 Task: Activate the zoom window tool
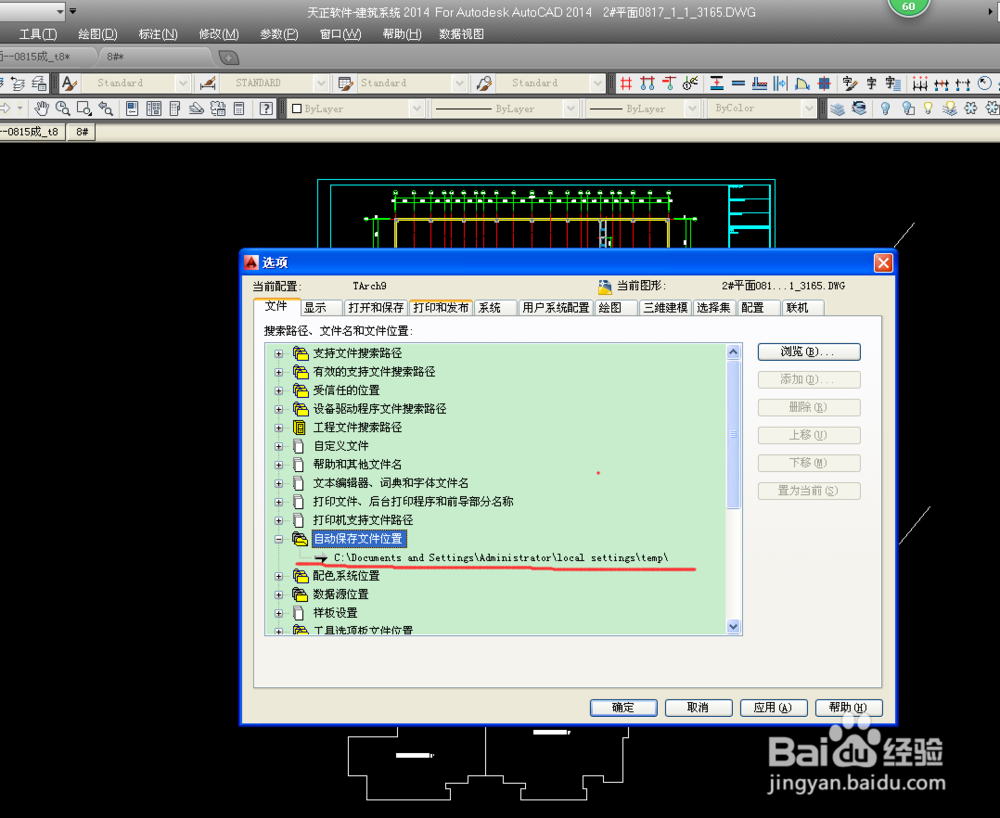click(84, 108)
